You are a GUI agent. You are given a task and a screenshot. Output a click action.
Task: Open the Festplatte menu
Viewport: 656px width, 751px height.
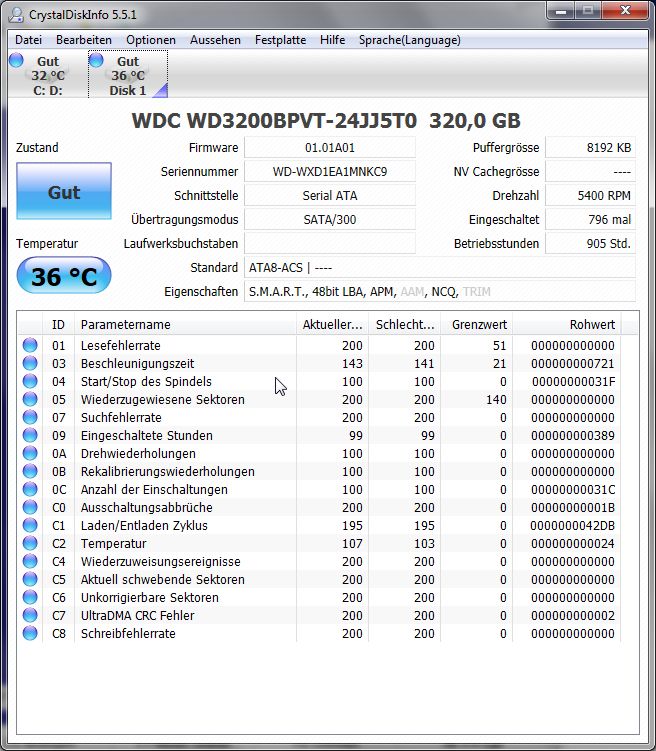point(280,40)
